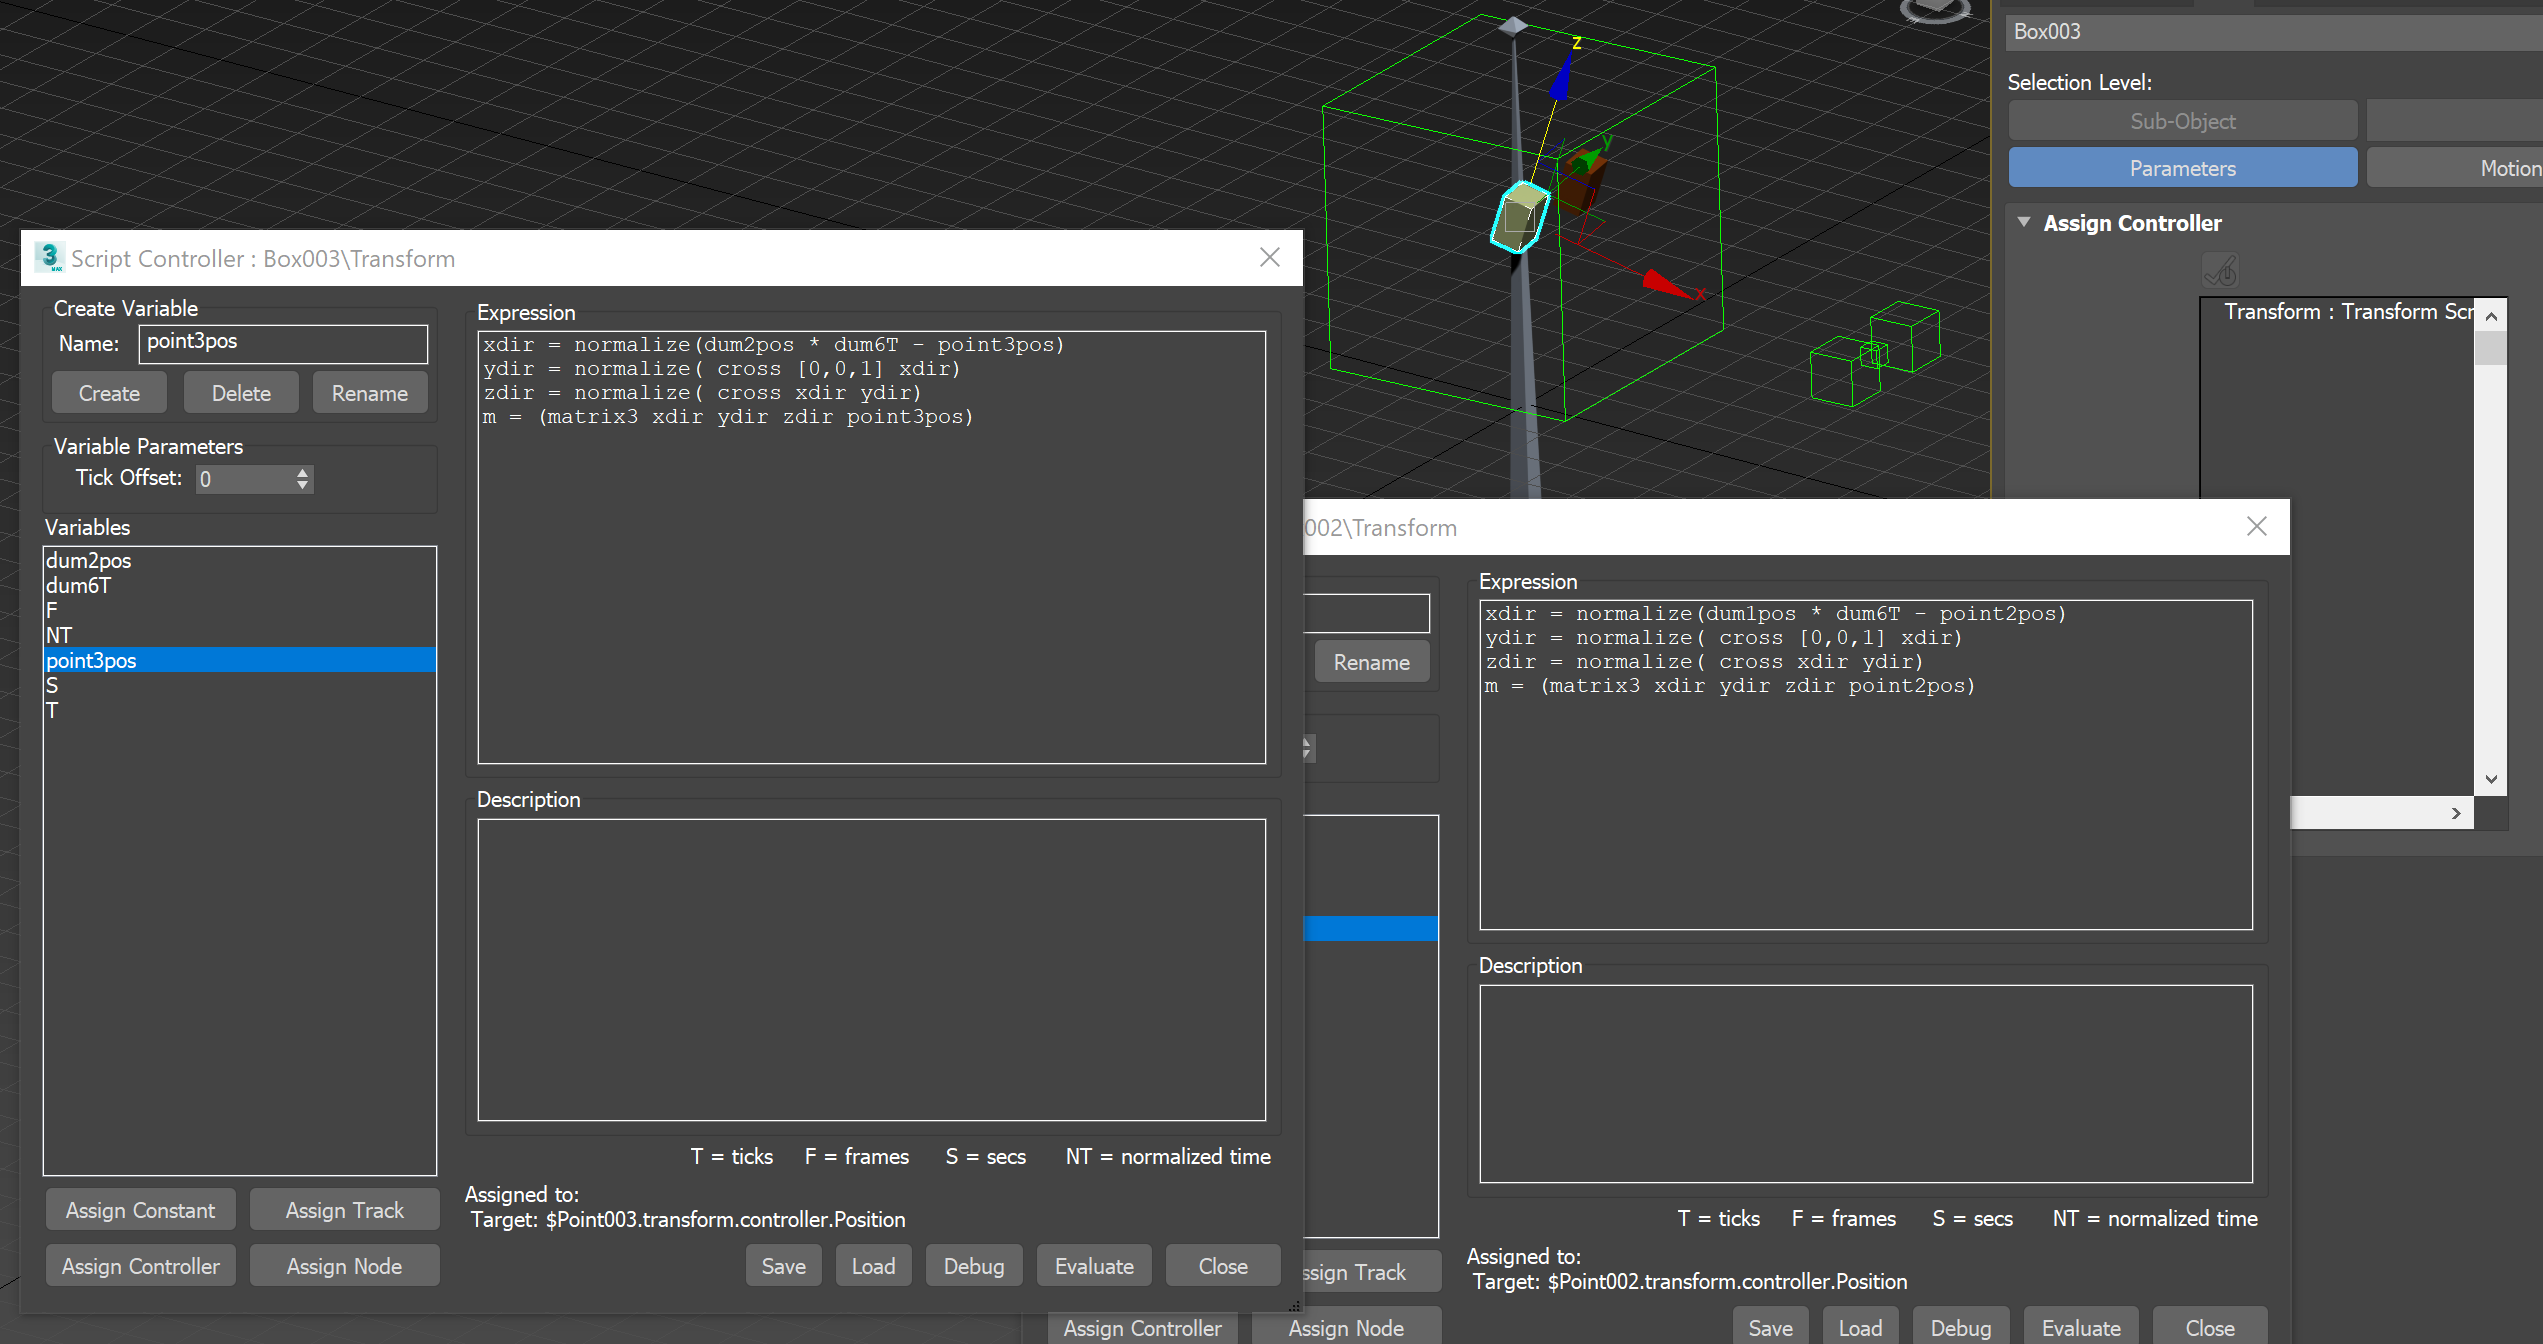Rename the selected variable in Box003 dialog
This screenshot has width=2543, height=1344.
[370, 392]
